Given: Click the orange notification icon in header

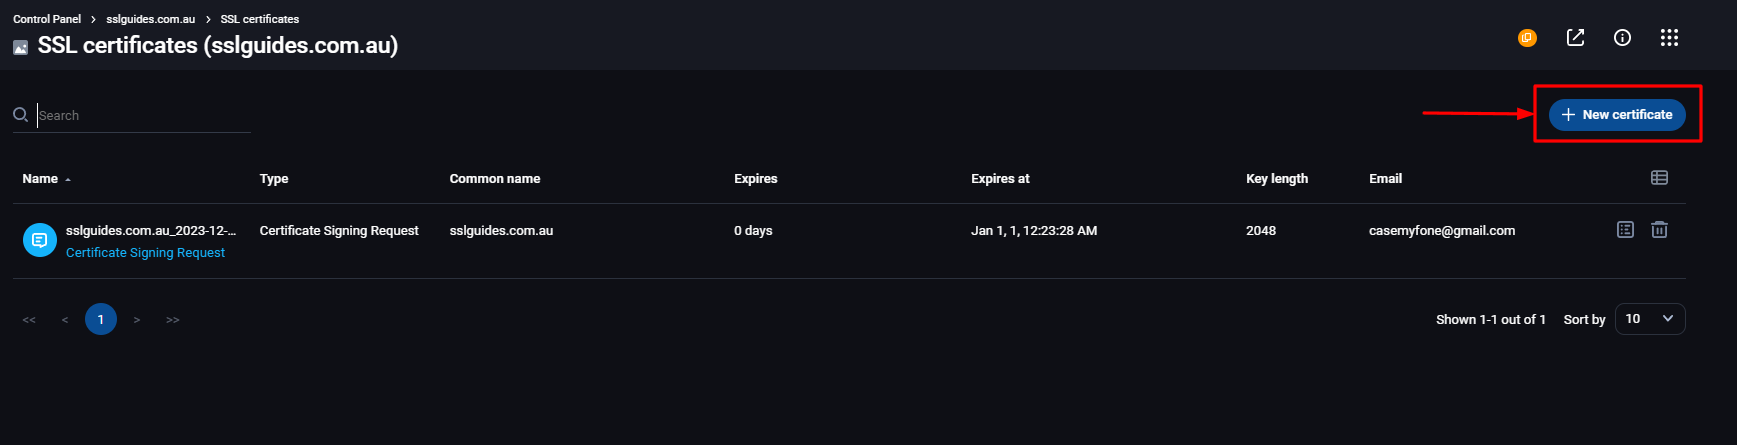Looking at the screenshot, I should pos(1527,38).
